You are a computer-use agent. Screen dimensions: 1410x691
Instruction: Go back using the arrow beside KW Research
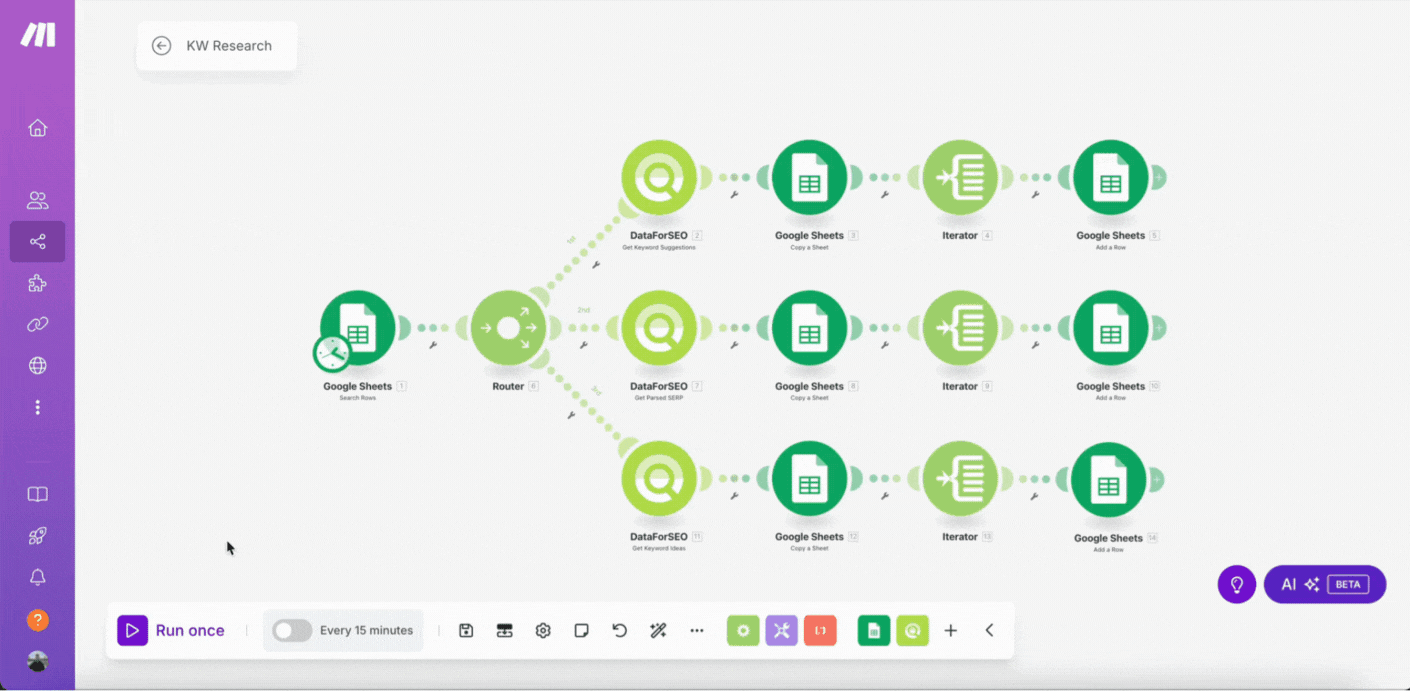coord(161,46)
